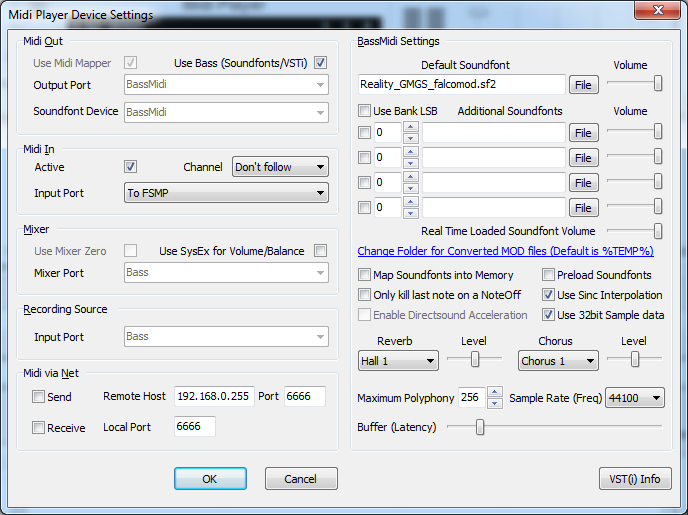Image resolution: width=688 pixels, height=515 pixels.
Task: Increase Maximum Polyphony with up arrow
Action: (x=494, y=392)
